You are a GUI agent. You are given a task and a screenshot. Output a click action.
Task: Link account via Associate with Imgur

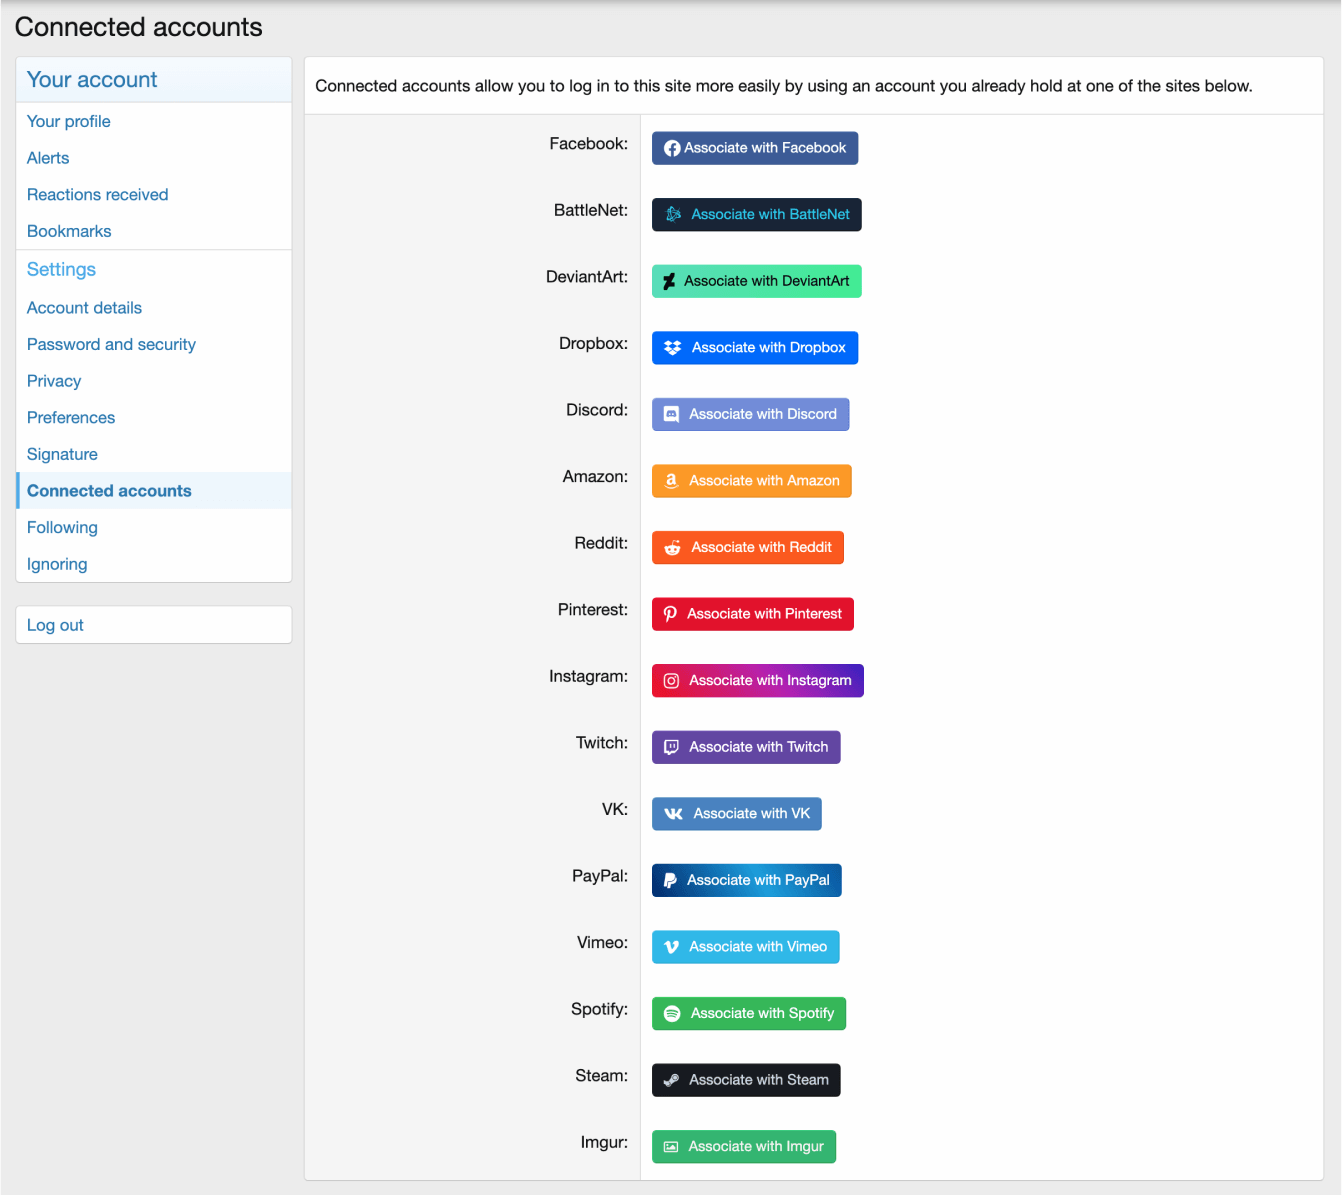point(744,1146)
